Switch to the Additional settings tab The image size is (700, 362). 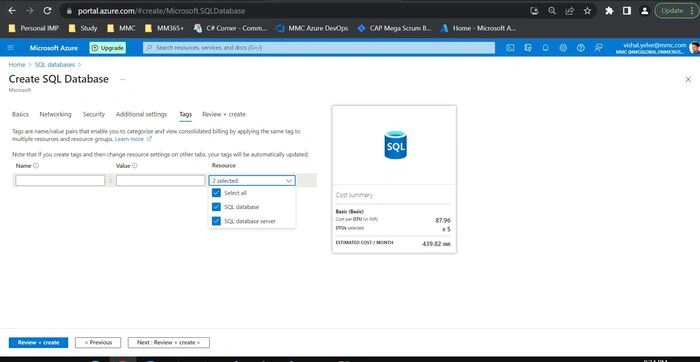[142, 114]
